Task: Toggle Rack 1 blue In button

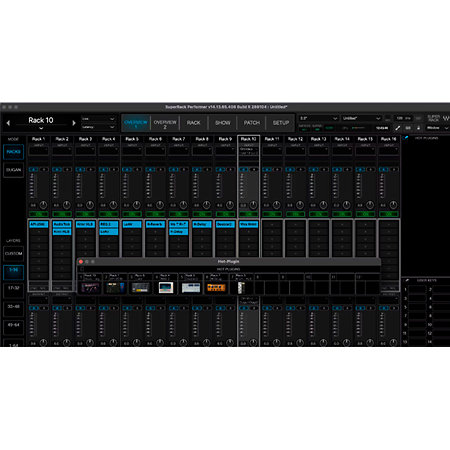Action: point(33,170)
